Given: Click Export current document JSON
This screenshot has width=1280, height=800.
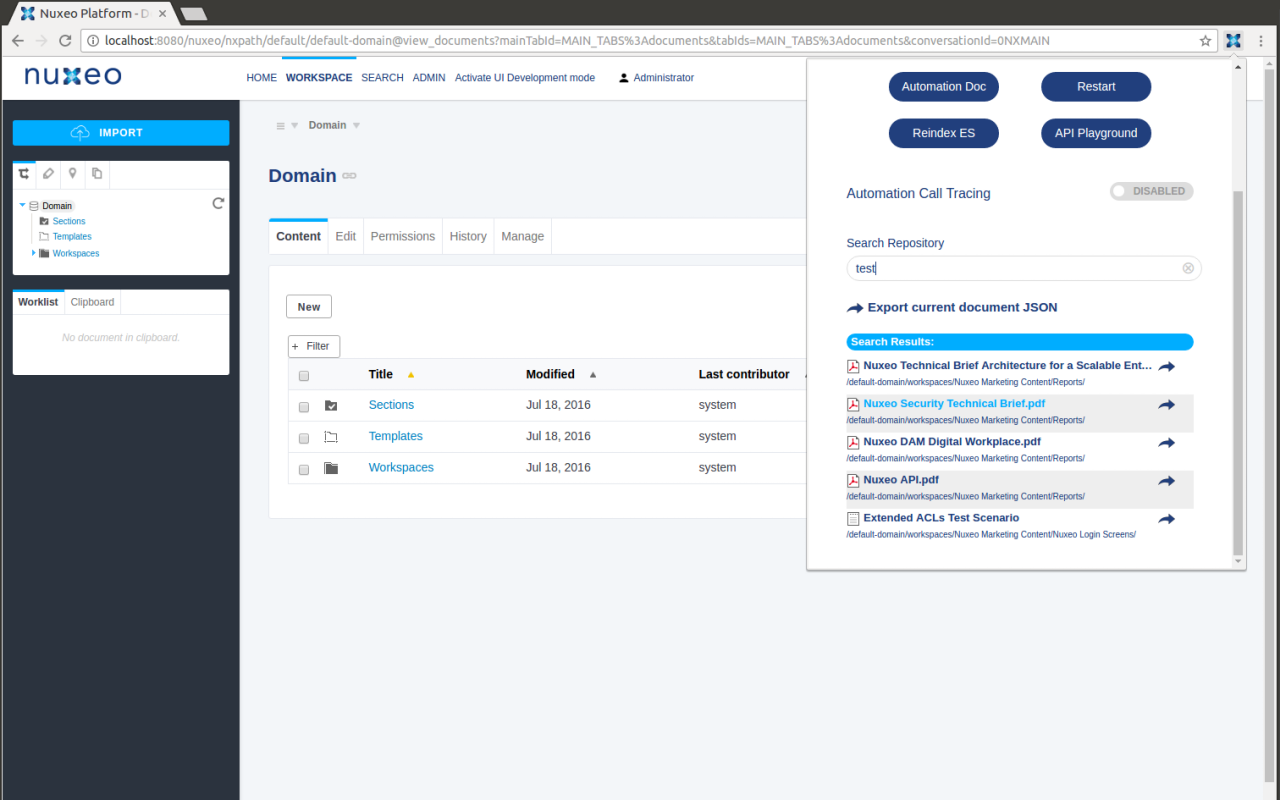Looking at the screenshot, I should [952, 308].
